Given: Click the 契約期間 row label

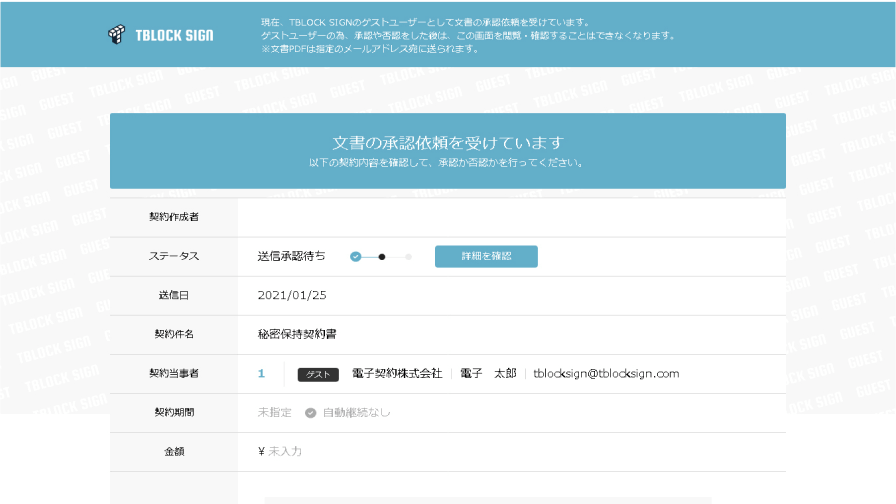Looking at the screenshot, I should tap(174, 413).
